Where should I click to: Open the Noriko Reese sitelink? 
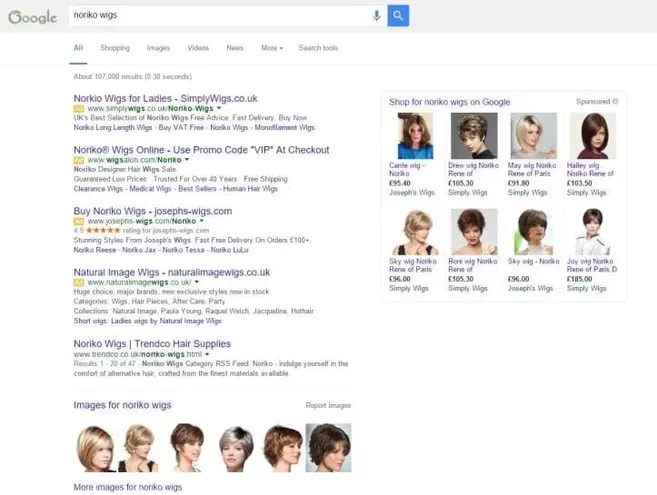[x=95, y=250]
